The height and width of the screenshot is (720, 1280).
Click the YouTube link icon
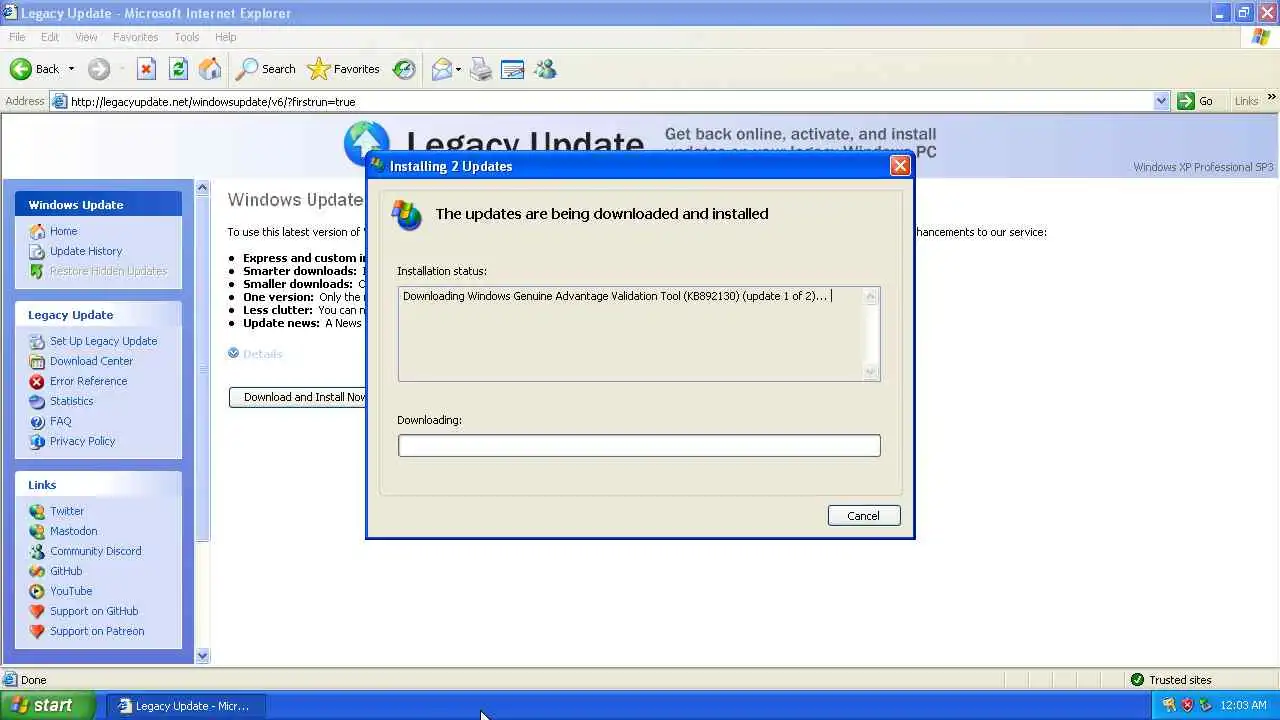(x=37, y=591)
